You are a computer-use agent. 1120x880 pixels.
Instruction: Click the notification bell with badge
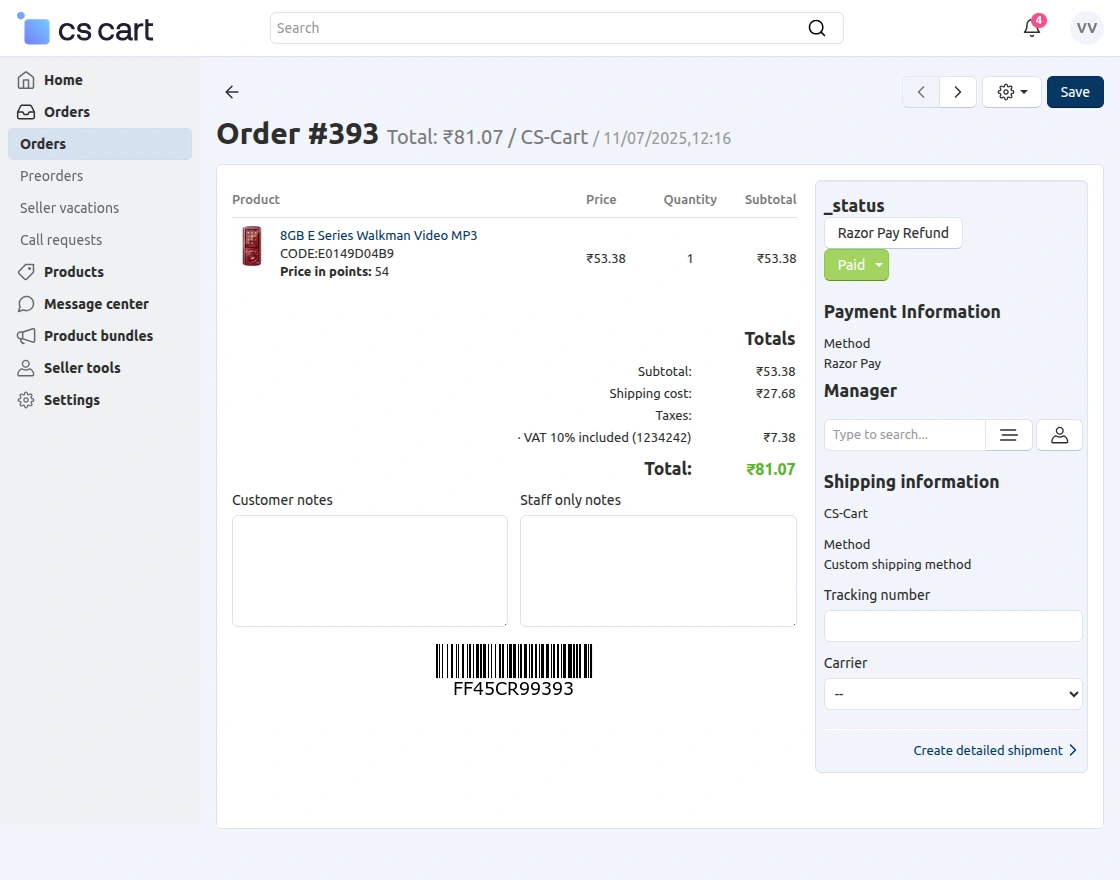pos(1032,28)
